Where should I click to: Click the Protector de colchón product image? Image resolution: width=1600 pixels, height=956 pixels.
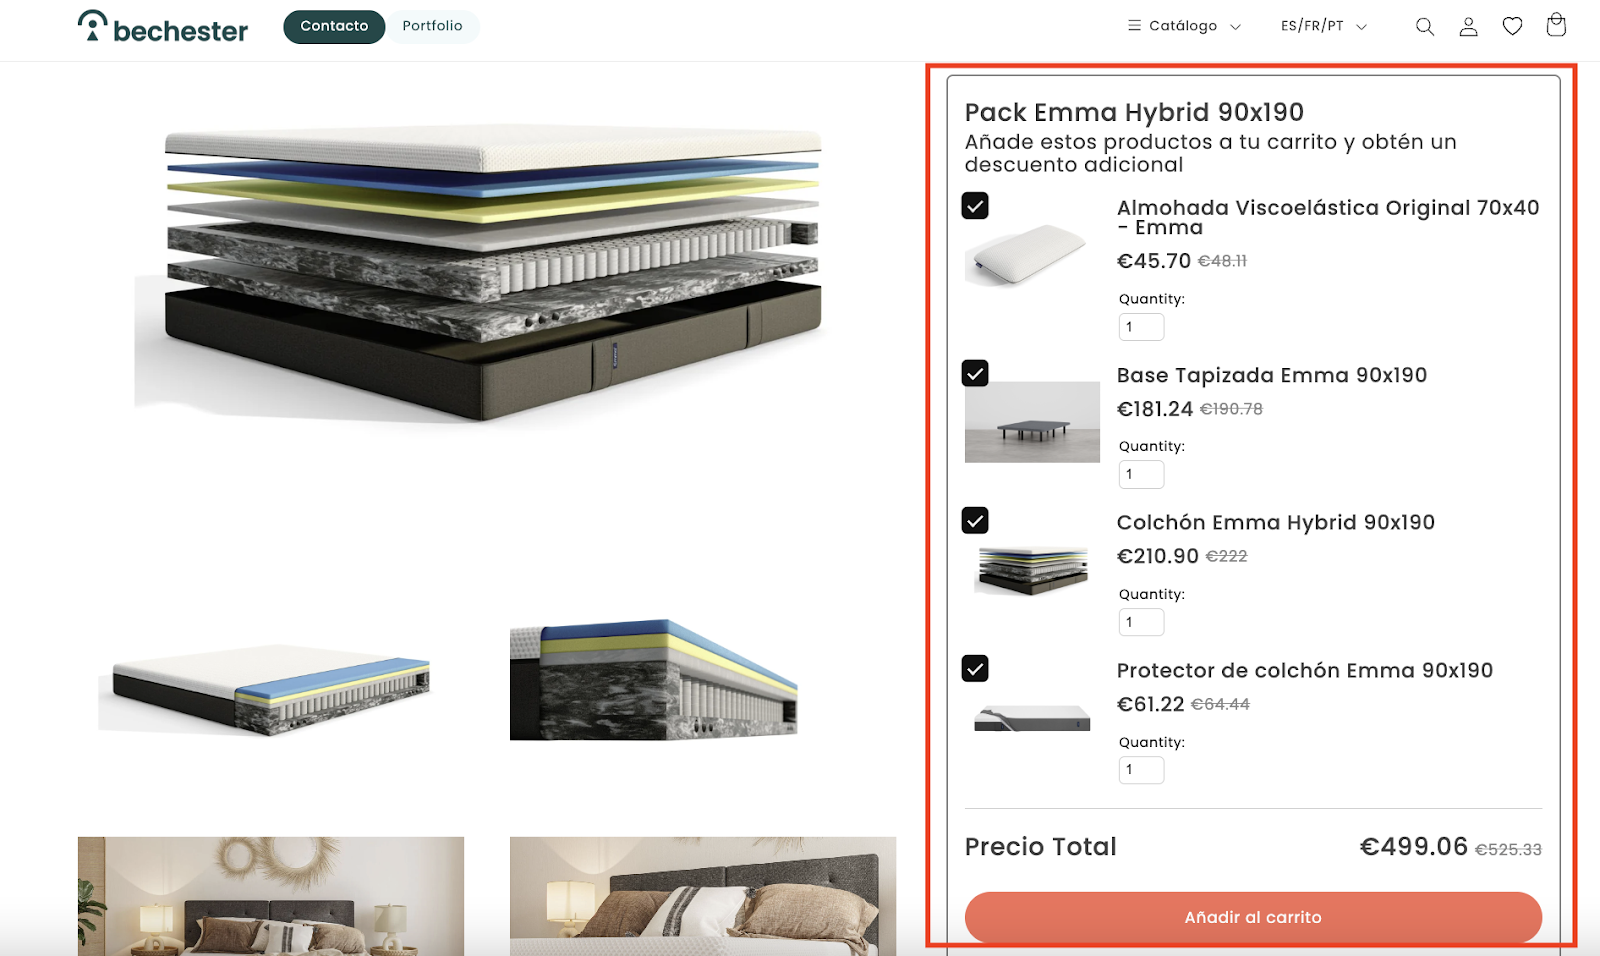click(x=1032, y=718)
